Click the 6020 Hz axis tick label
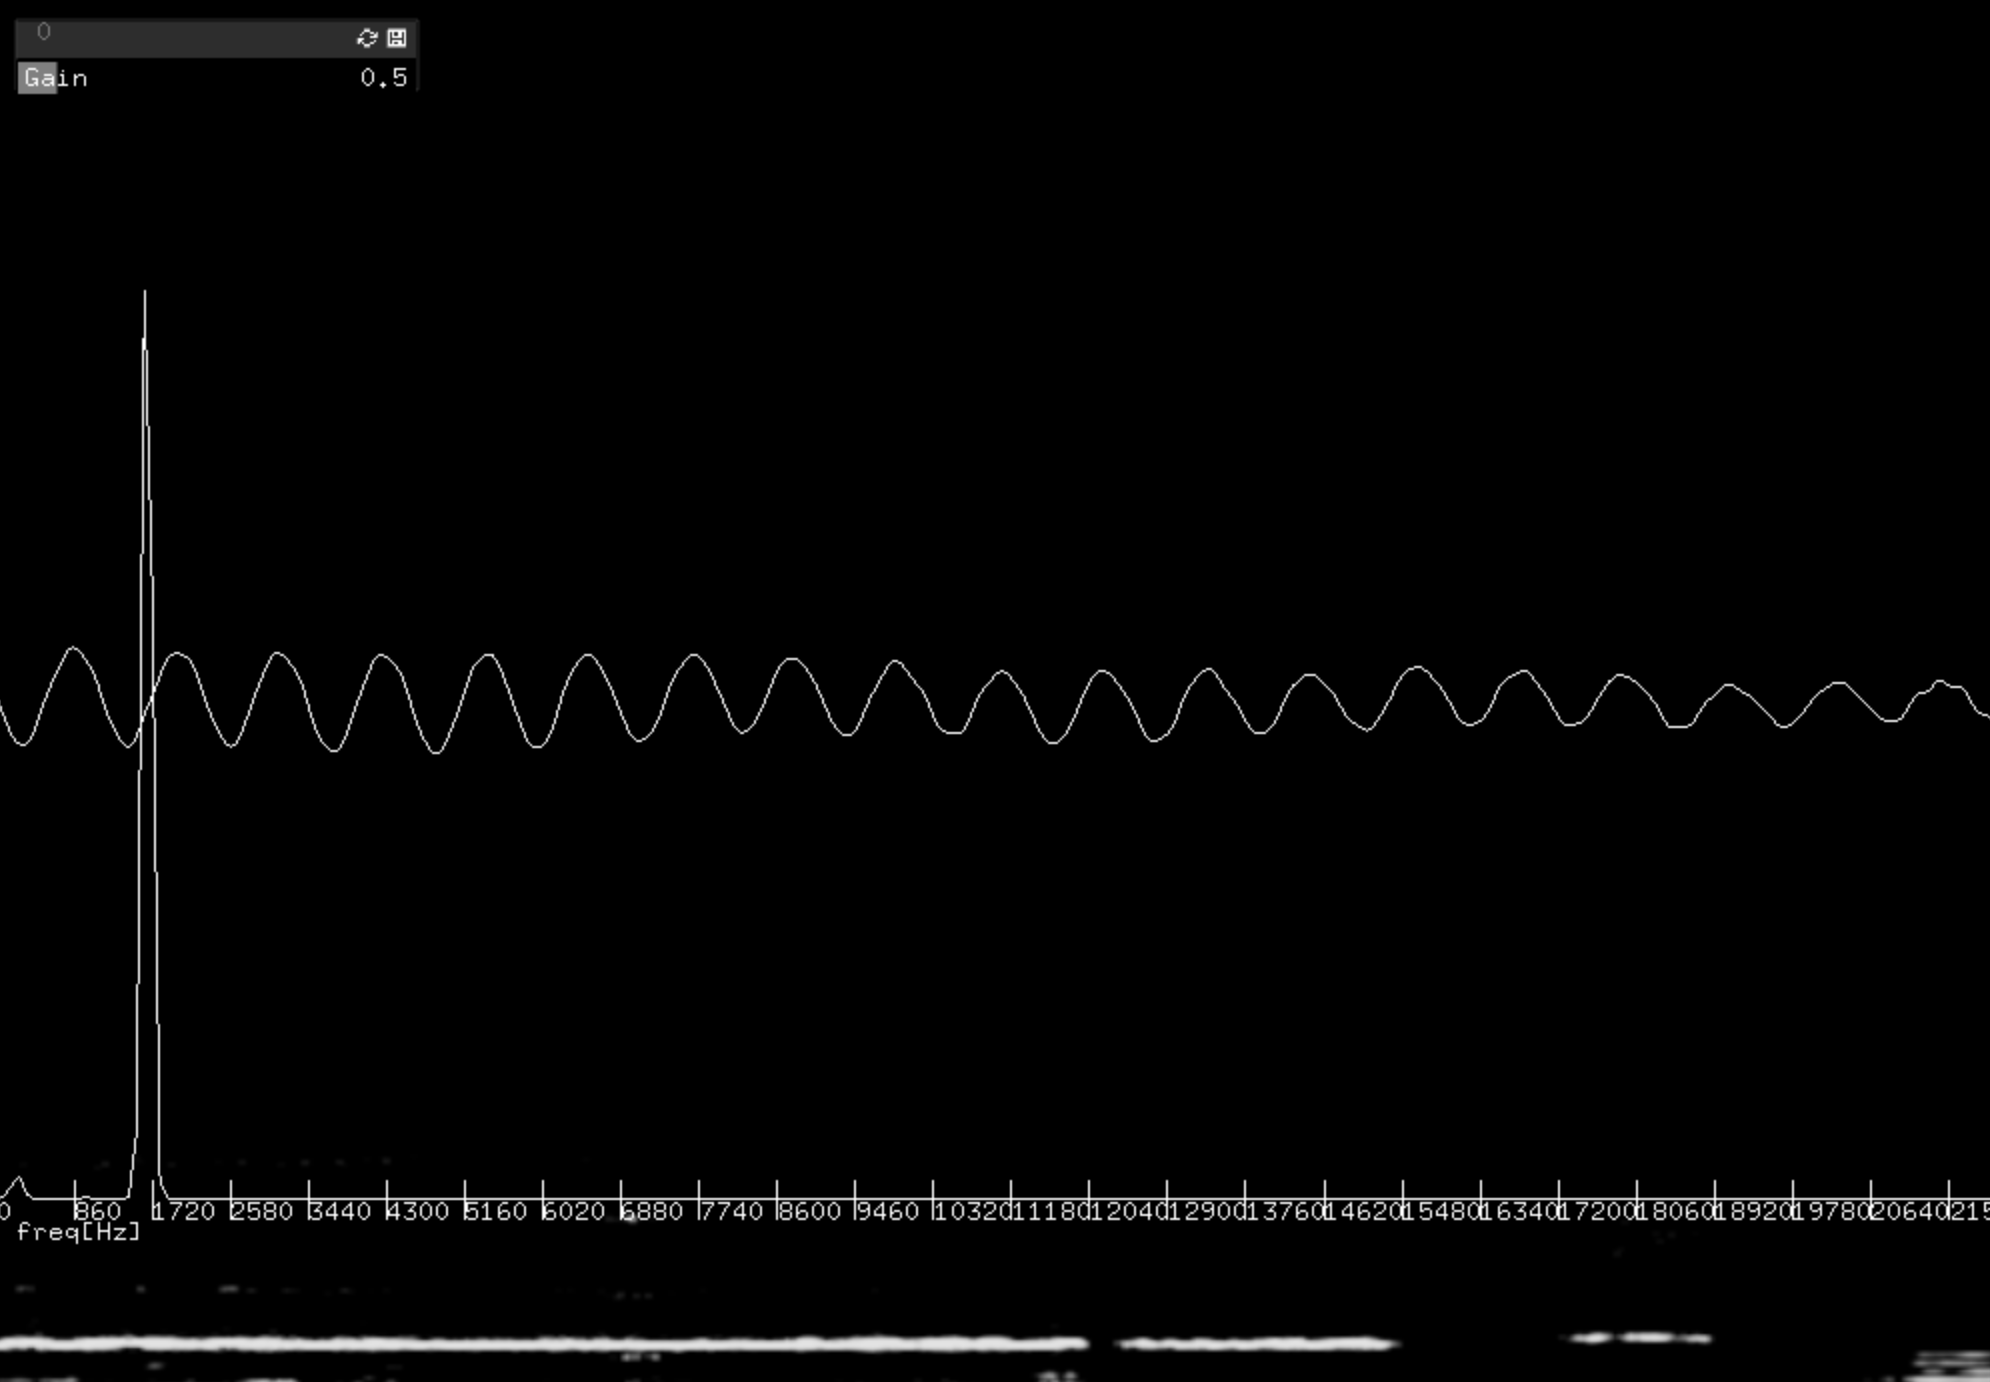This screenshot has height=1382, width=1990. pos(574,1212)
